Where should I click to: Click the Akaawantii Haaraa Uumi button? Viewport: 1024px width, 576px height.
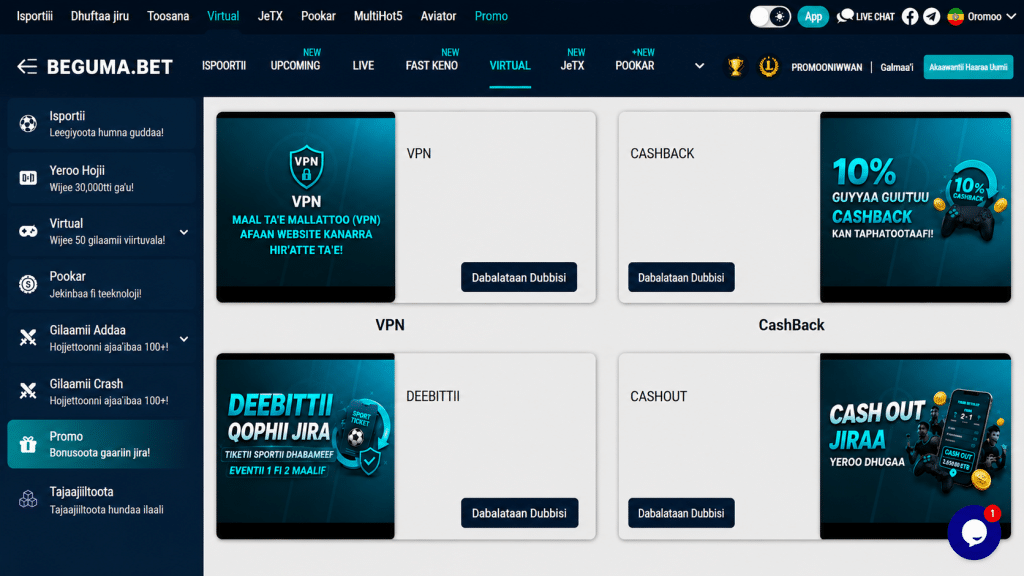[968, 67]
